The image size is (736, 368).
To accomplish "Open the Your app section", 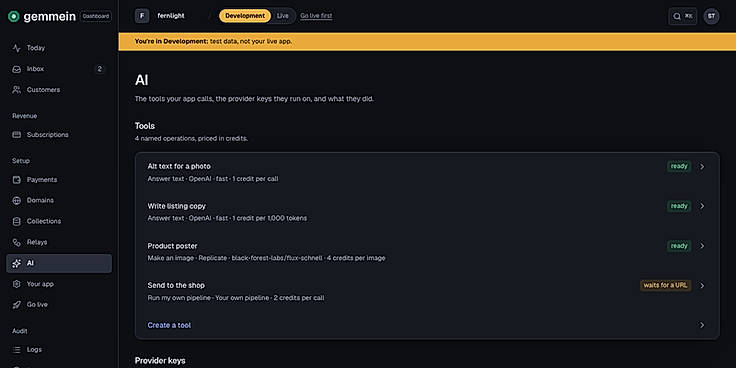I will pos(59,284).
